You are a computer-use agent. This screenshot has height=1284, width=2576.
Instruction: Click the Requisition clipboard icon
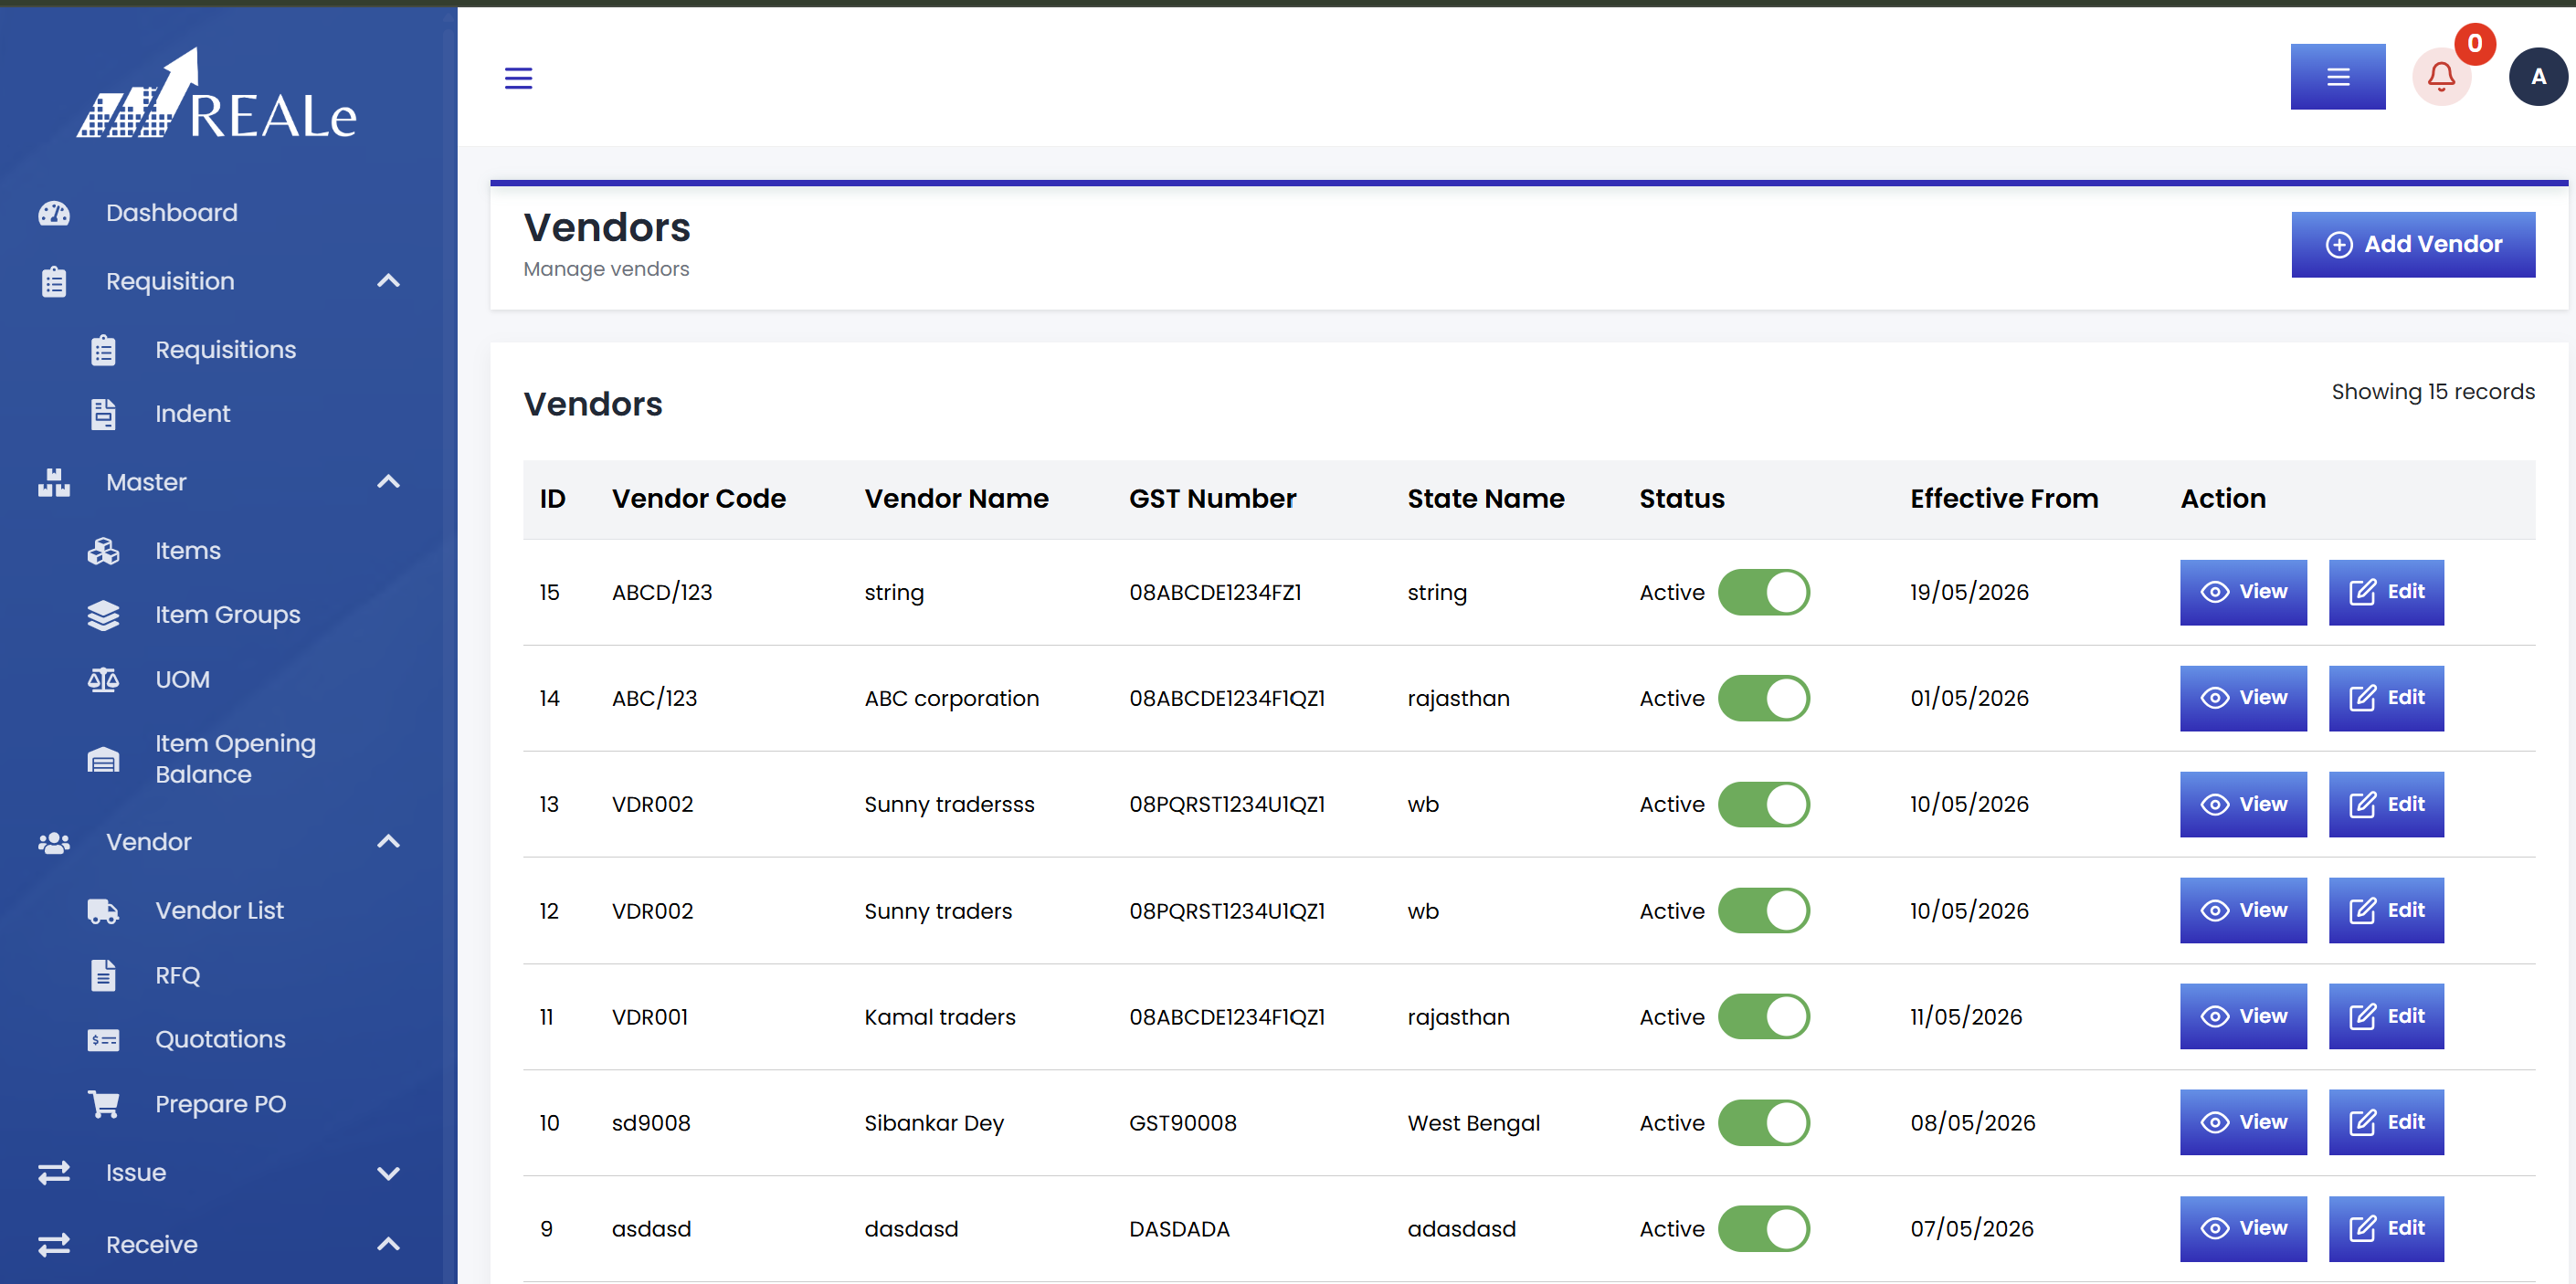(x=54, y=282)
